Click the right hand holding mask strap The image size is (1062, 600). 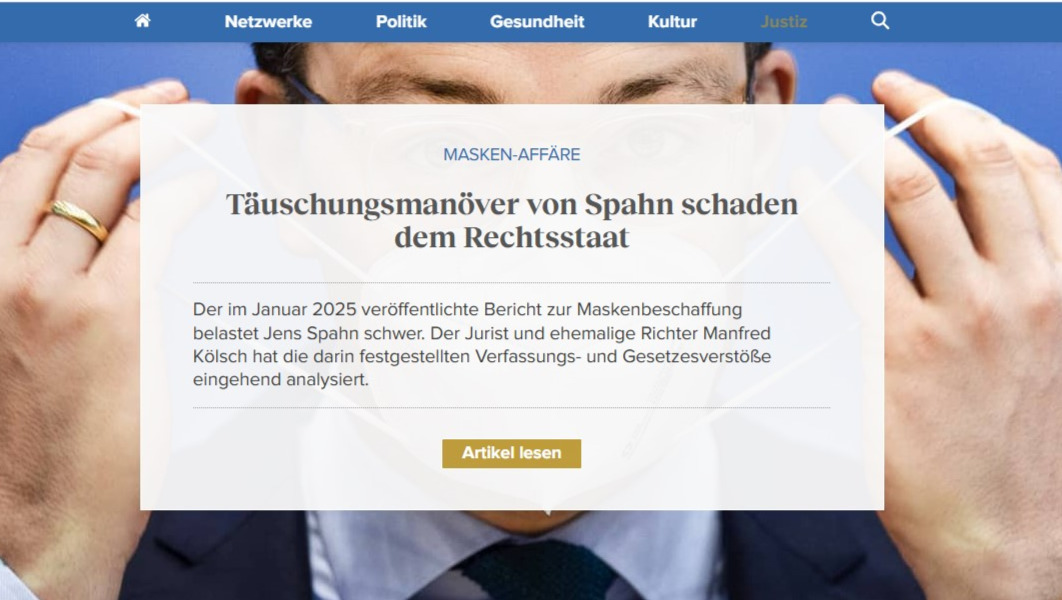point(969,305)
